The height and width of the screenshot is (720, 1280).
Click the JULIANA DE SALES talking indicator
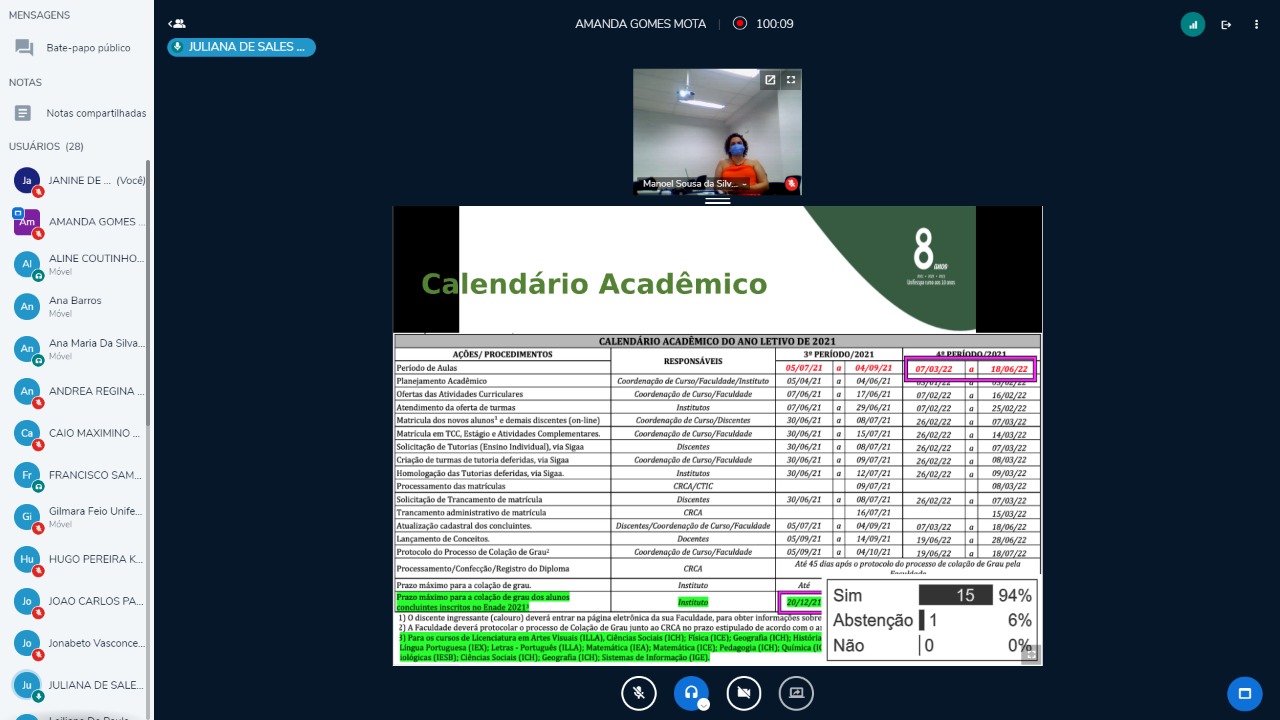point(241,47)
